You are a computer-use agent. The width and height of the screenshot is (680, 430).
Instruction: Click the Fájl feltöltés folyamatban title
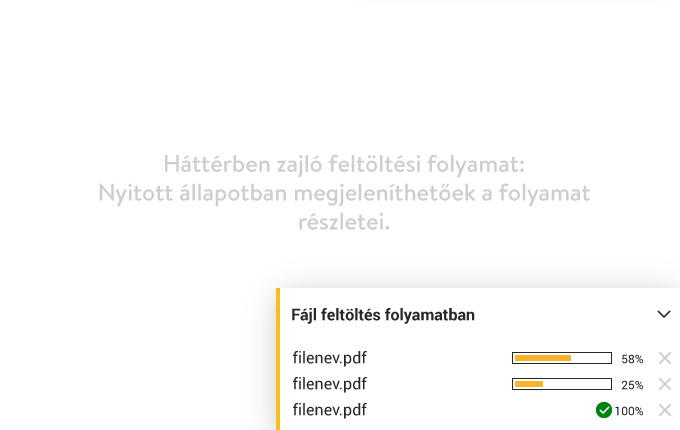[383, 315]
